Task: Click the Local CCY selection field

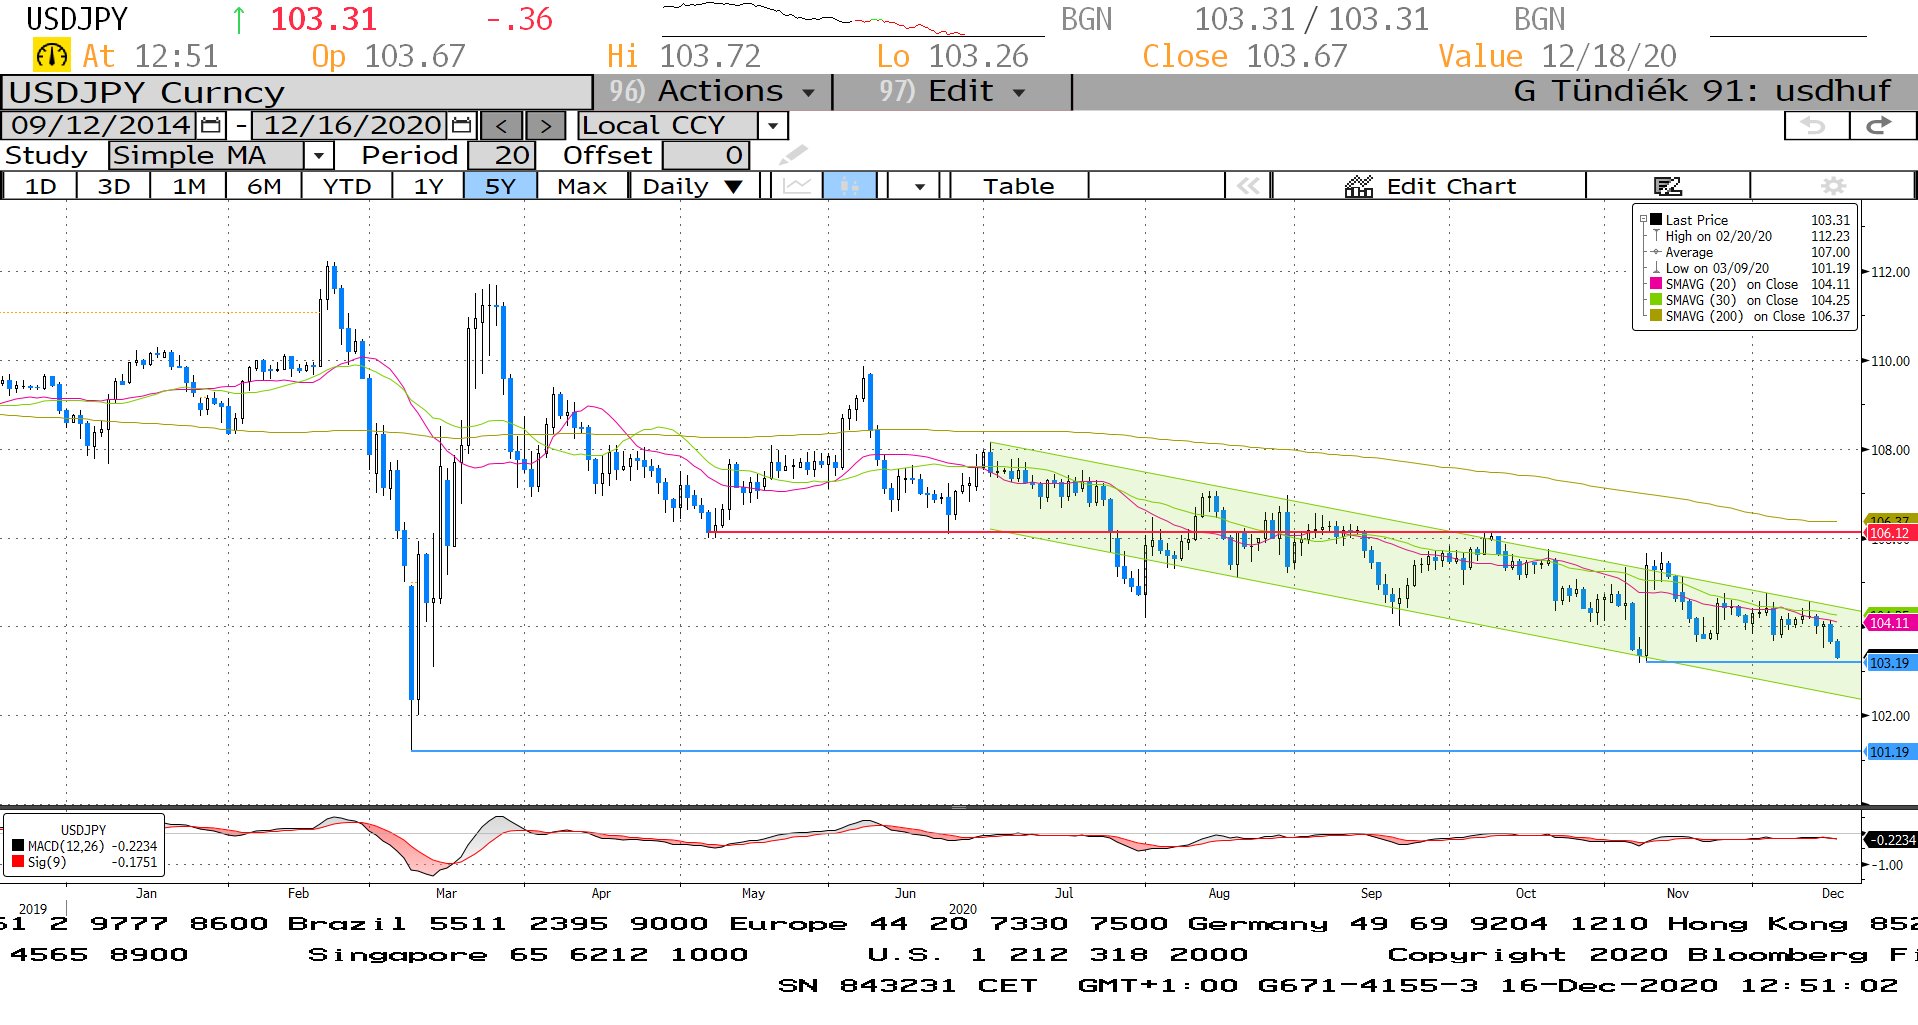Action: point(667,126)
